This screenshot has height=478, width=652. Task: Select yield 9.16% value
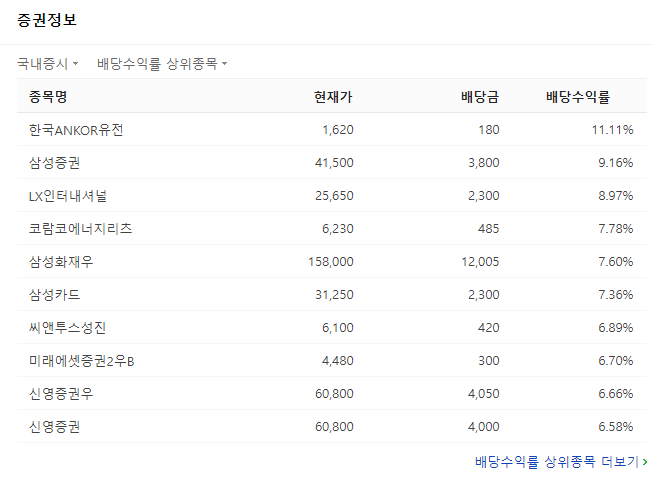(x=616, y=163)
